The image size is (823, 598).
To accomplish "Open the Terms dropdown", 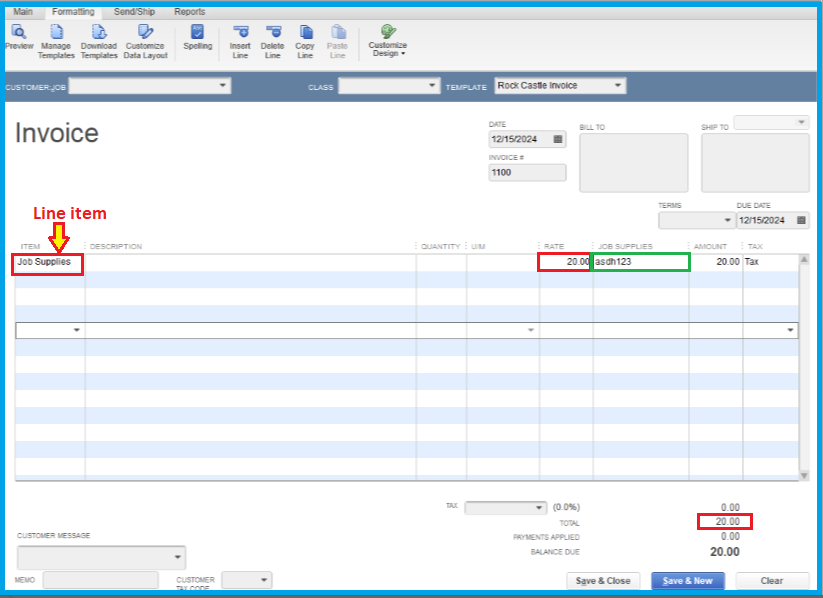I will point(727,221).
